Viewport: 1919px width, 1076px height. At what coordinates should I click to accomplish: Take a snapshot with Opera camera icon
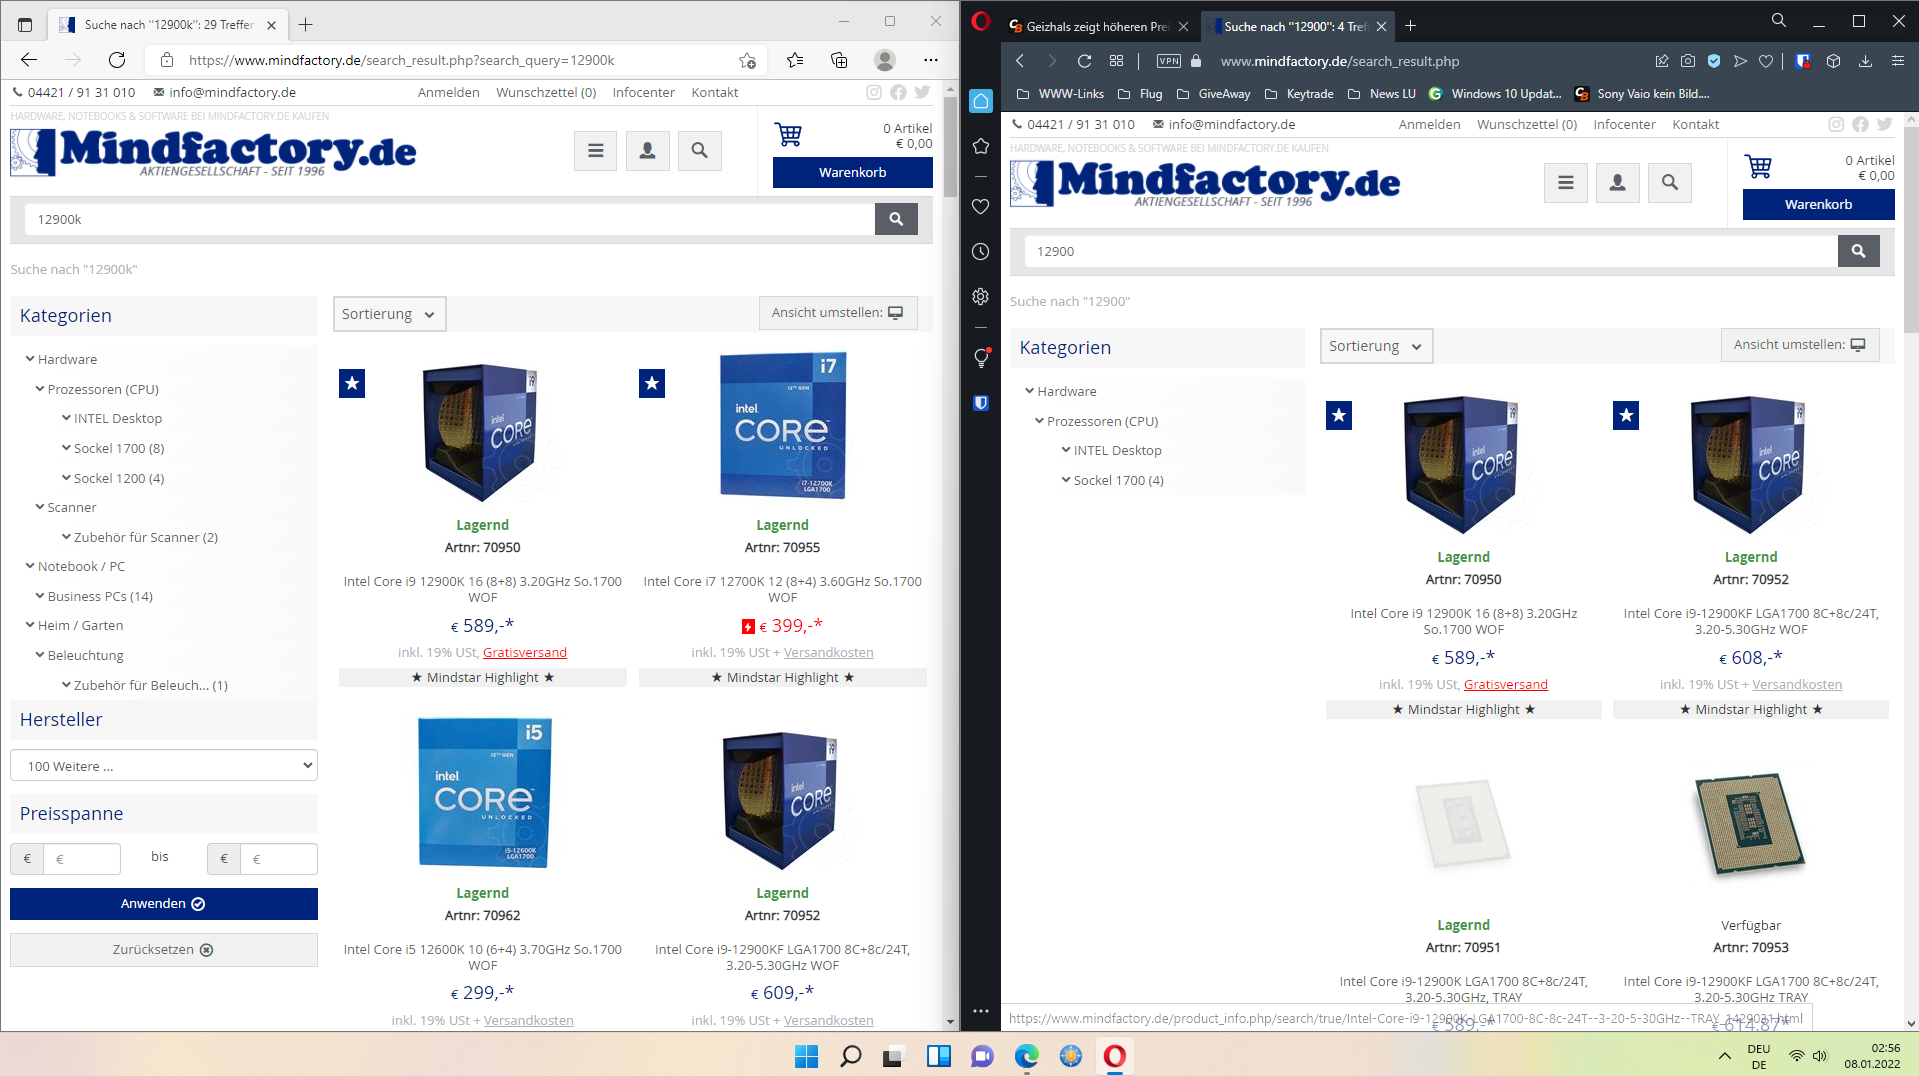tap(1688, 61)
